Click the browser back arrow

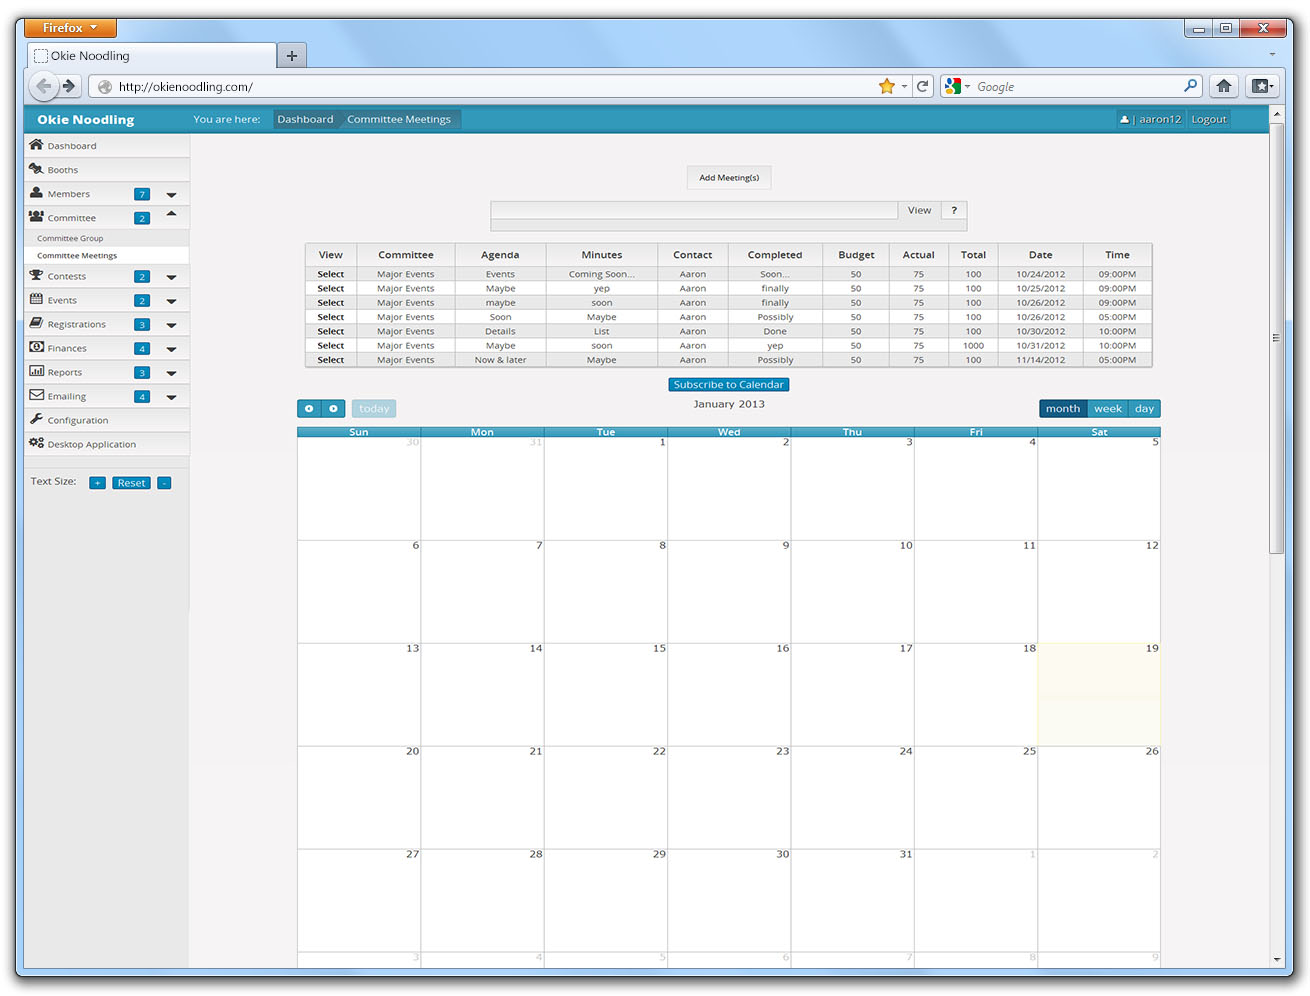pos(43,86)
